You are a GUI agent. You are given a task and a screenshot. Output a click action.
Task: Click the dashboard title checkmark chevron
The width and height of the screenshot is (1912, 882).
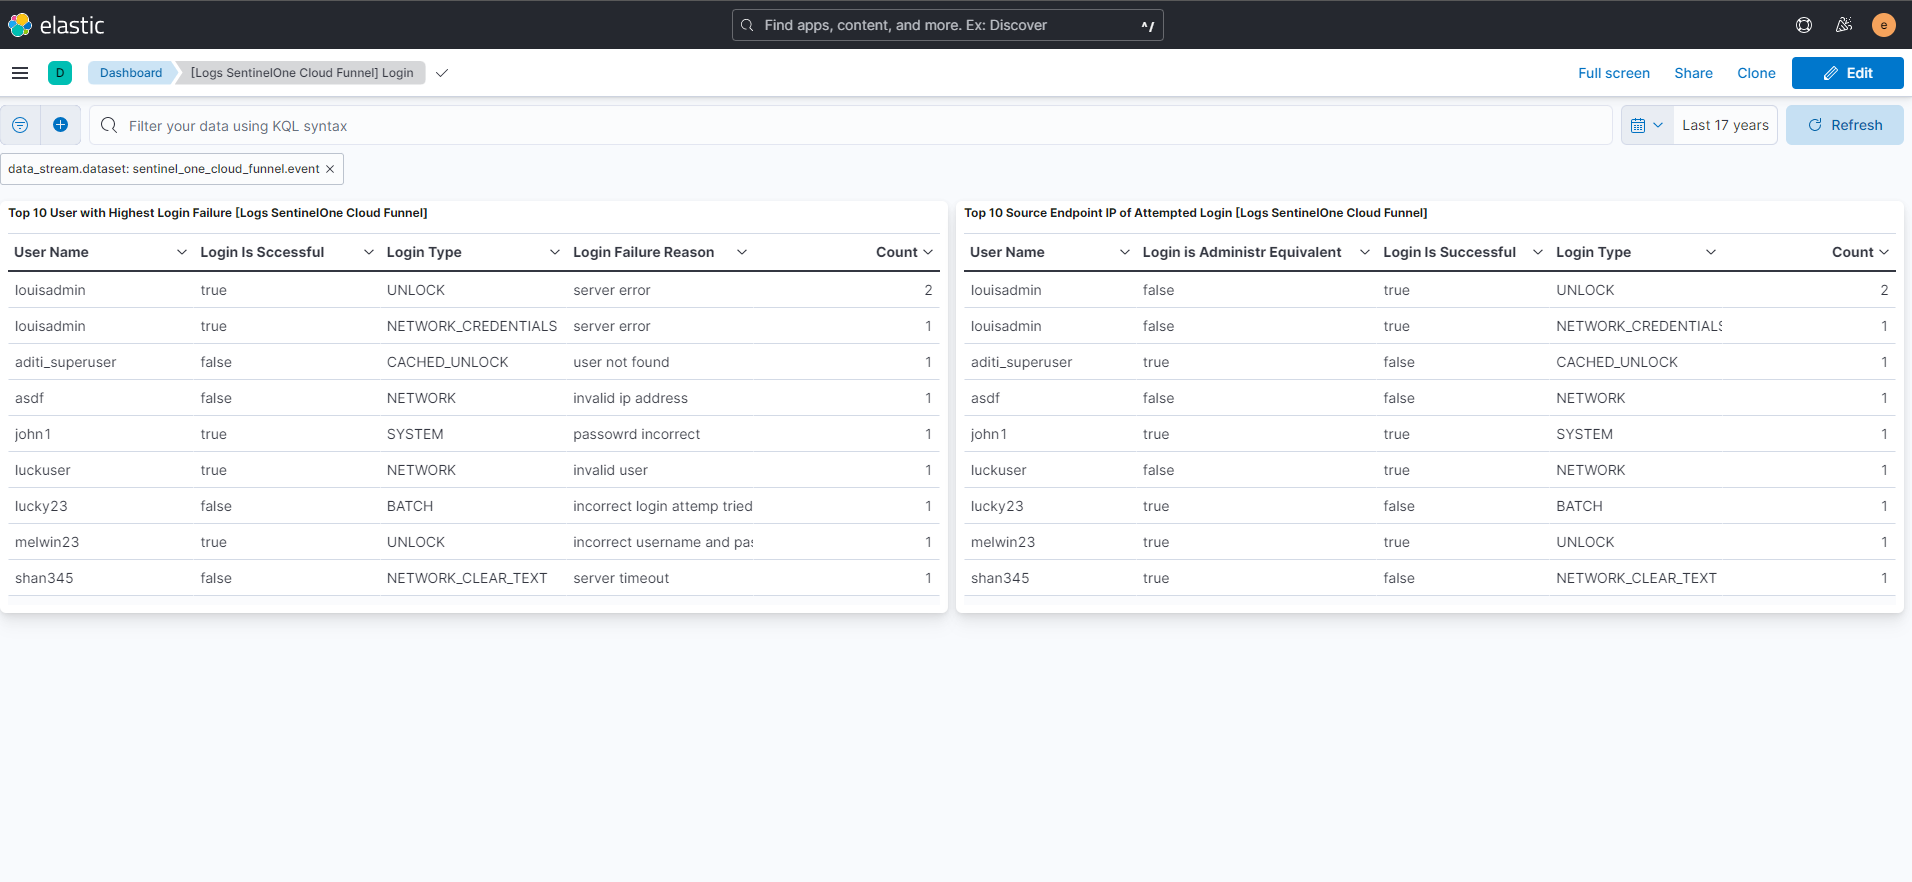coord(442,73)
